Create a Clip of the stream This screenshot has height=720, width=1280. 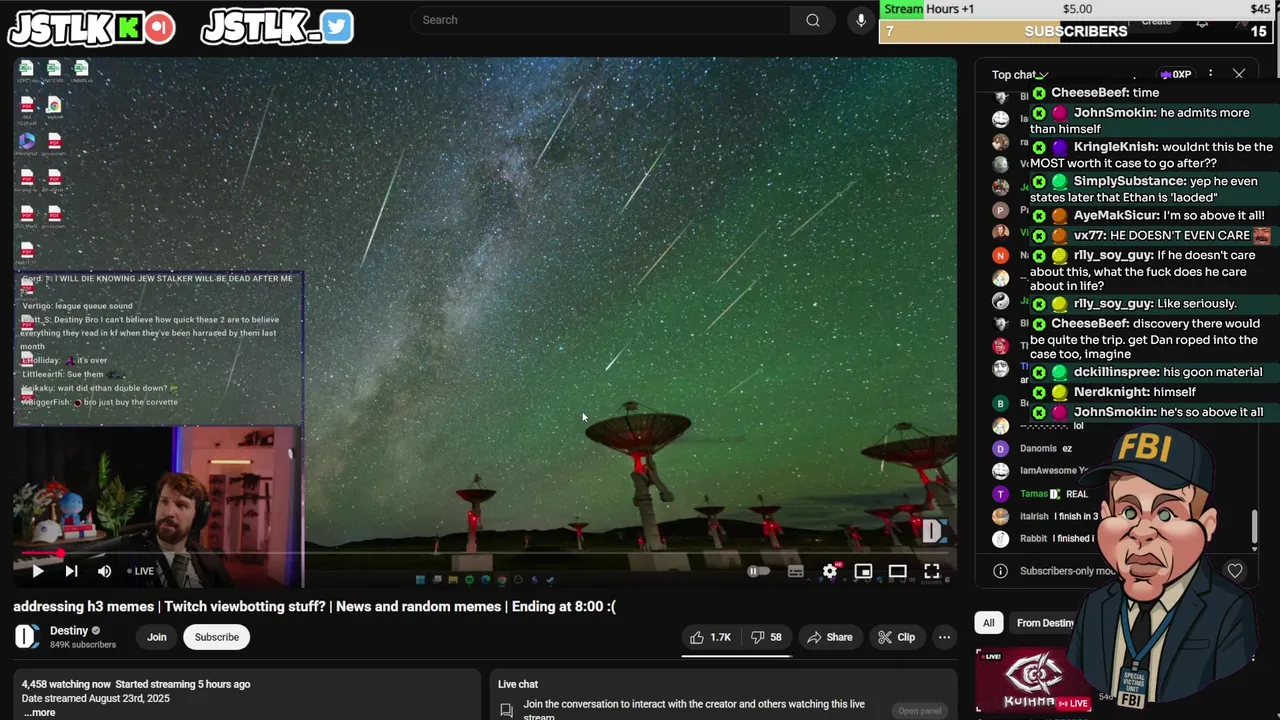point(896,637)
